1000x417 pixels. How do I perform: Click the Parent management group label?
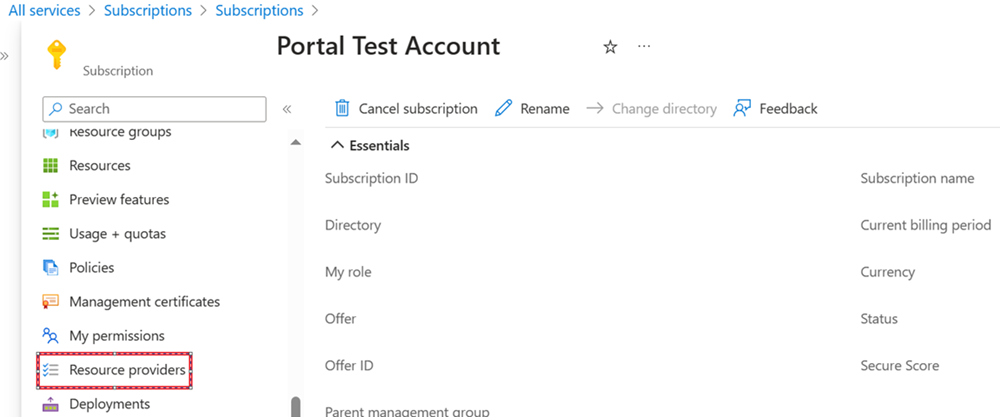[407, 411]
